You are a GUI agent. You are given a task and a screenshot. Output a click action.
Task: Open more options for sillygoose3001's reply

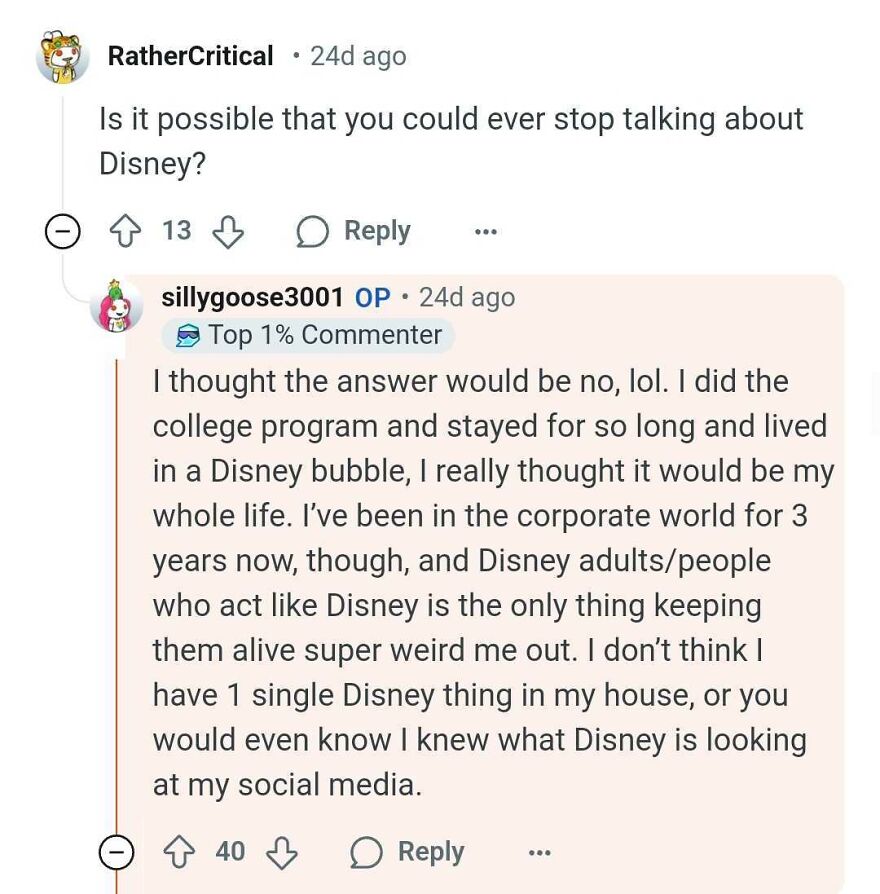point(539,852)
